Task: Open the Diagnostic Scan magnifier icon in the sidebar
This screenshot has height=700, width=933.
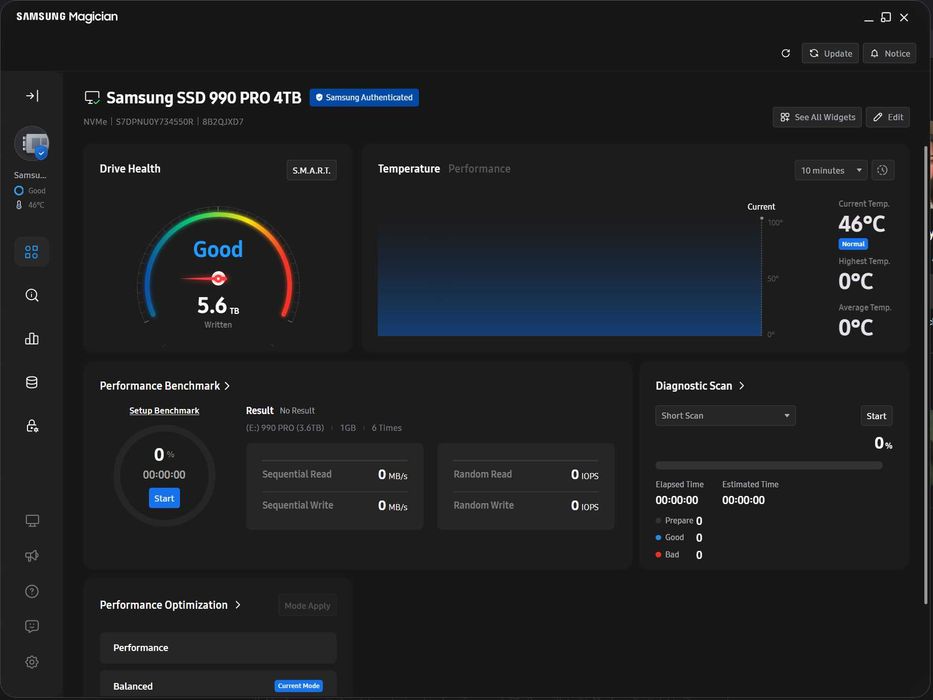Action: point(32,295)
